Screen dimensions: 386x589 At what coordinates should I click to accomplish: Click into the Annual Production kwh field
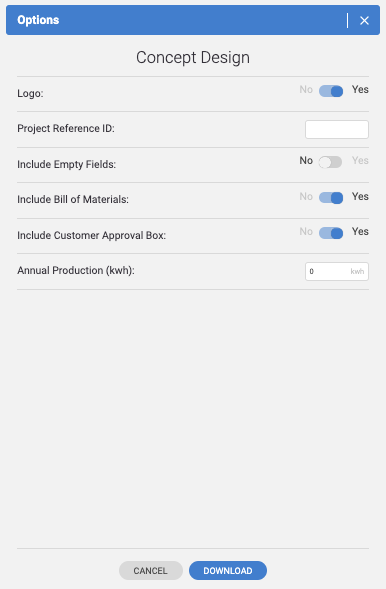337,271
